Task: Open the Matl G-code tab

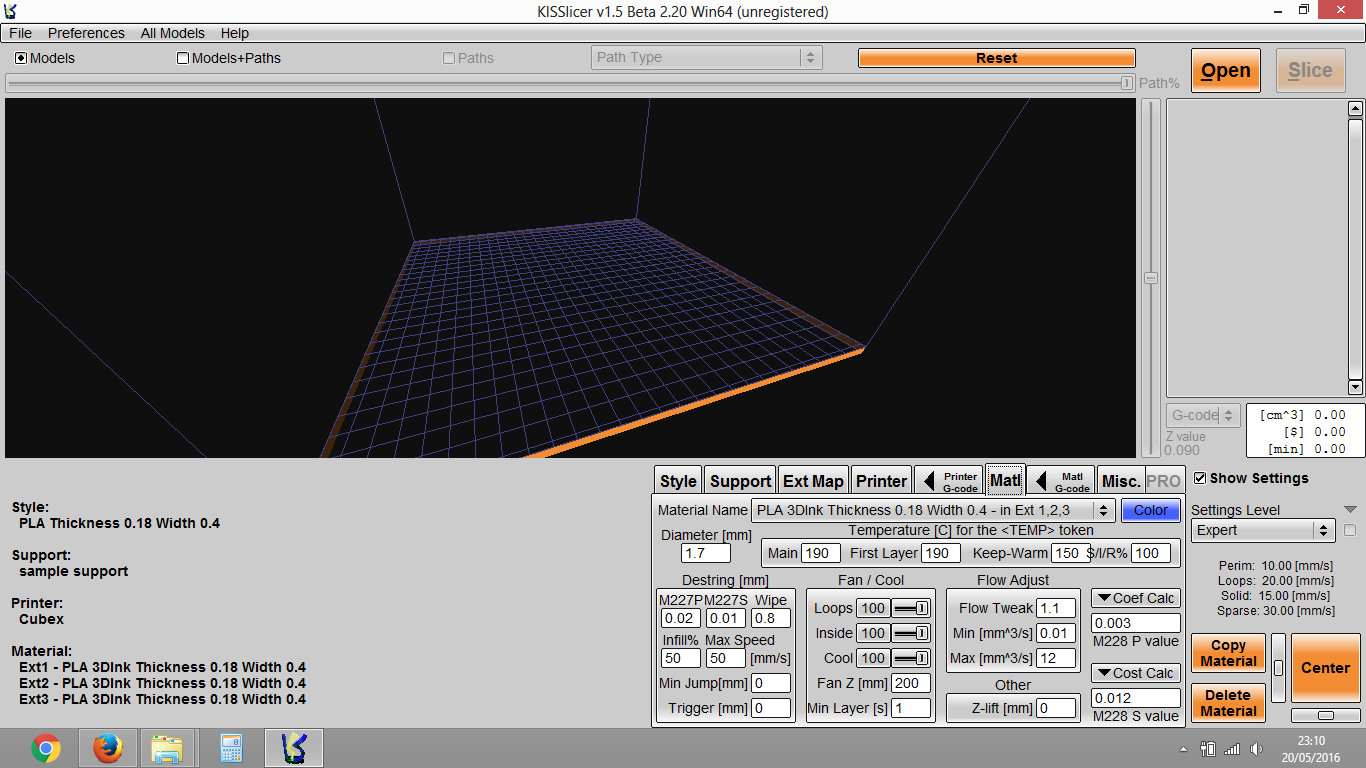Action: coord(1061,481)
